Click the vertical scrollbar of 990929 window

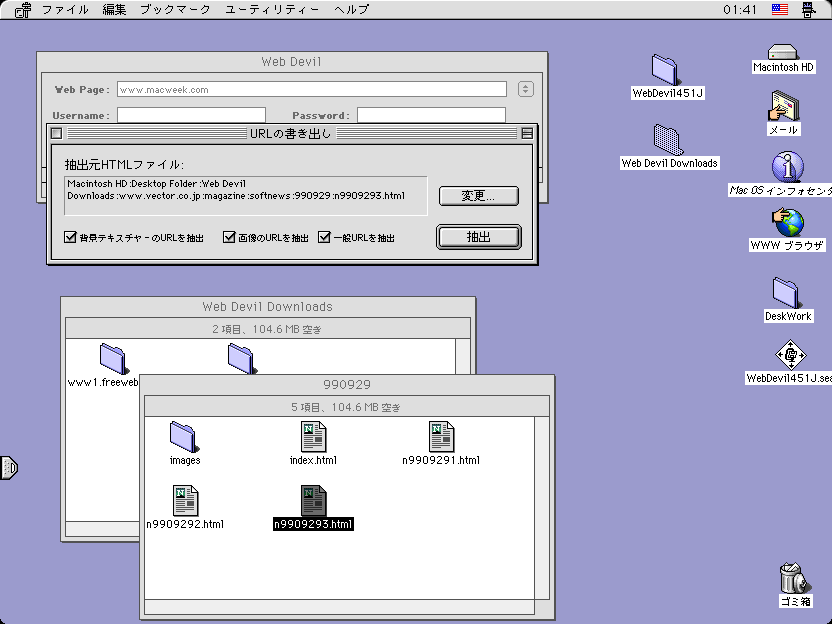tap(542, 508)
